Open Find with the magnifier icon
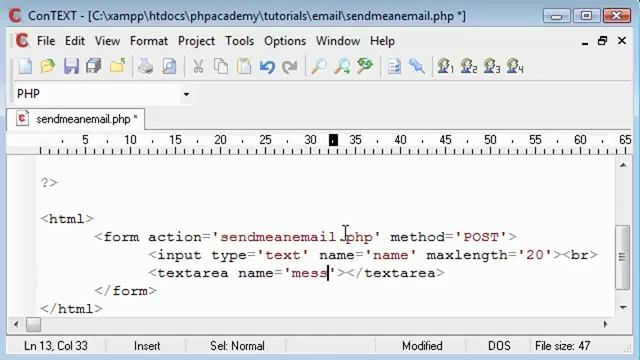640x360 pixels. 319,66
